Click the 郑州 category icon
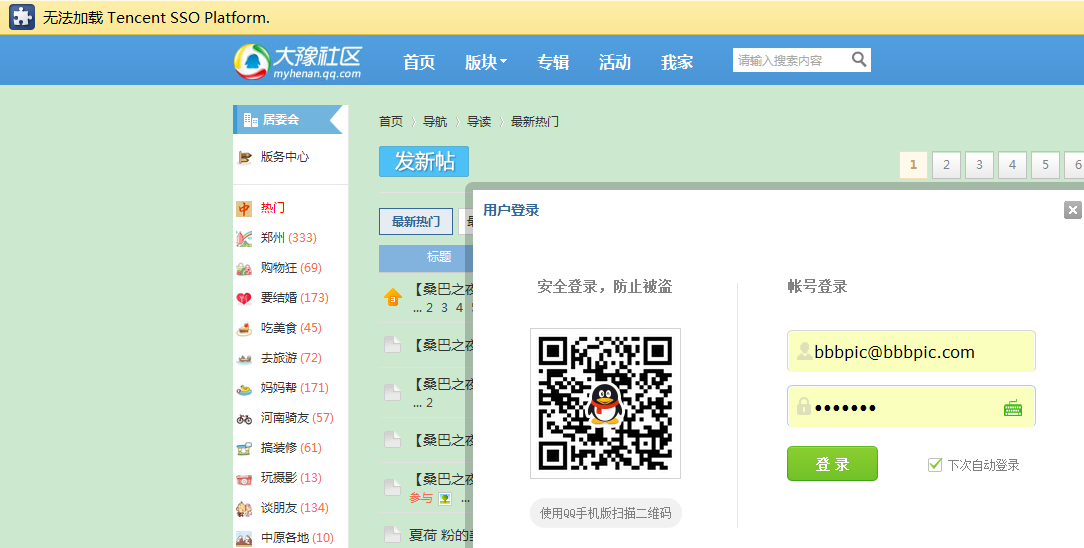 pyautogui.click(x=244, y=238)
